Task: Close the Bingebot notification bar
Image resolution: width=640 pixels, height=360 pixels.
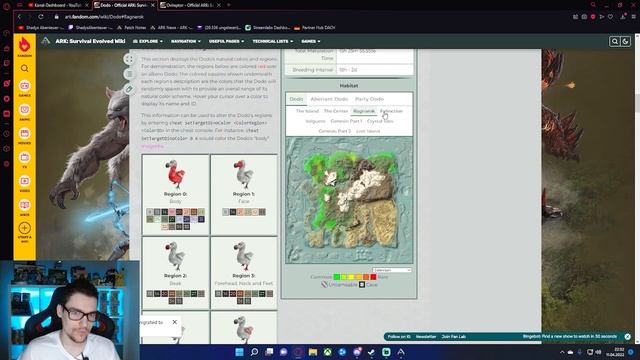Action: [627, 337]
